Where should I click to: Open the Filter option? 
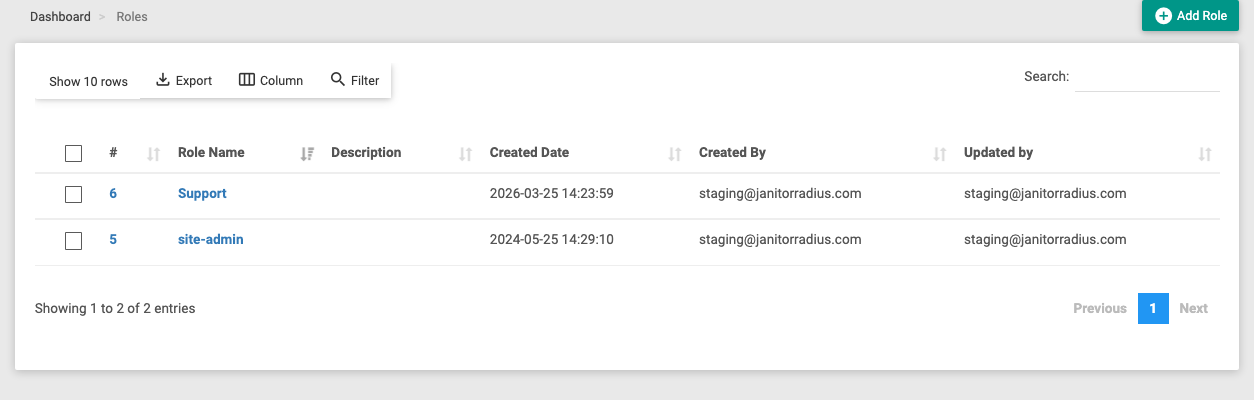coord(355,81)
